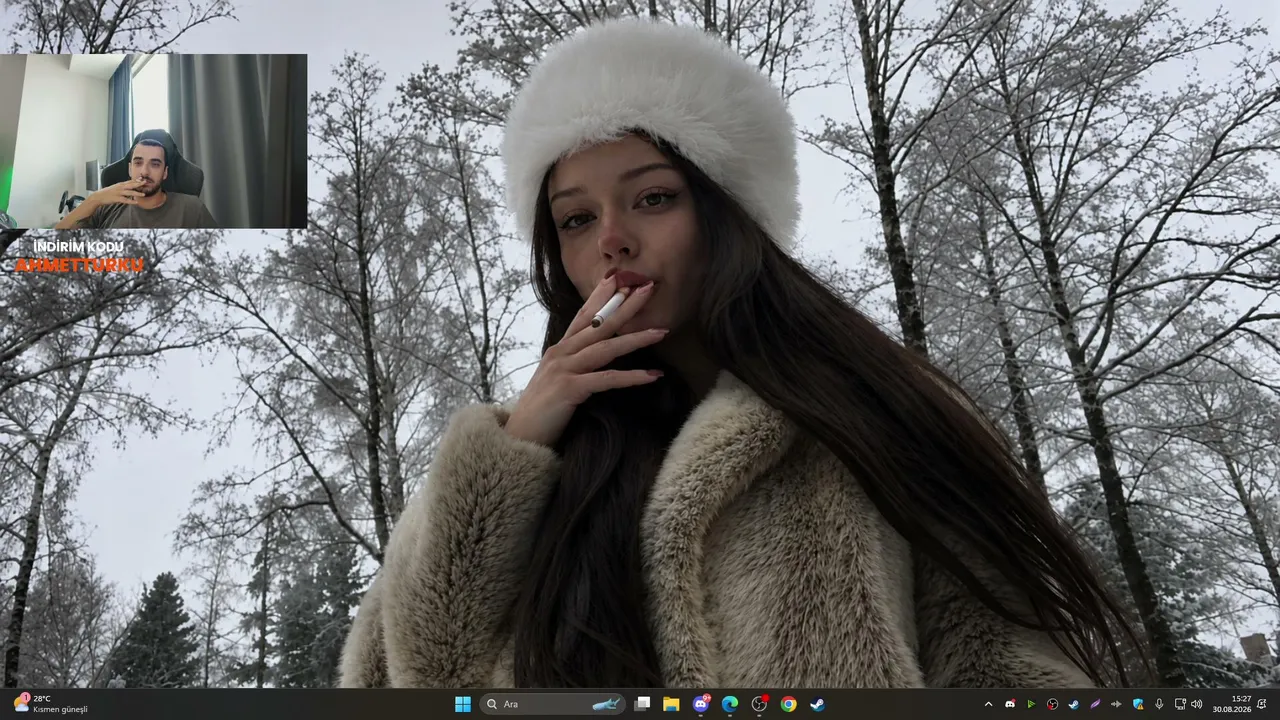The width and height of the screenshot is (1280, 720).
Task: Click the microphone tray icon
Action: 1159,704
